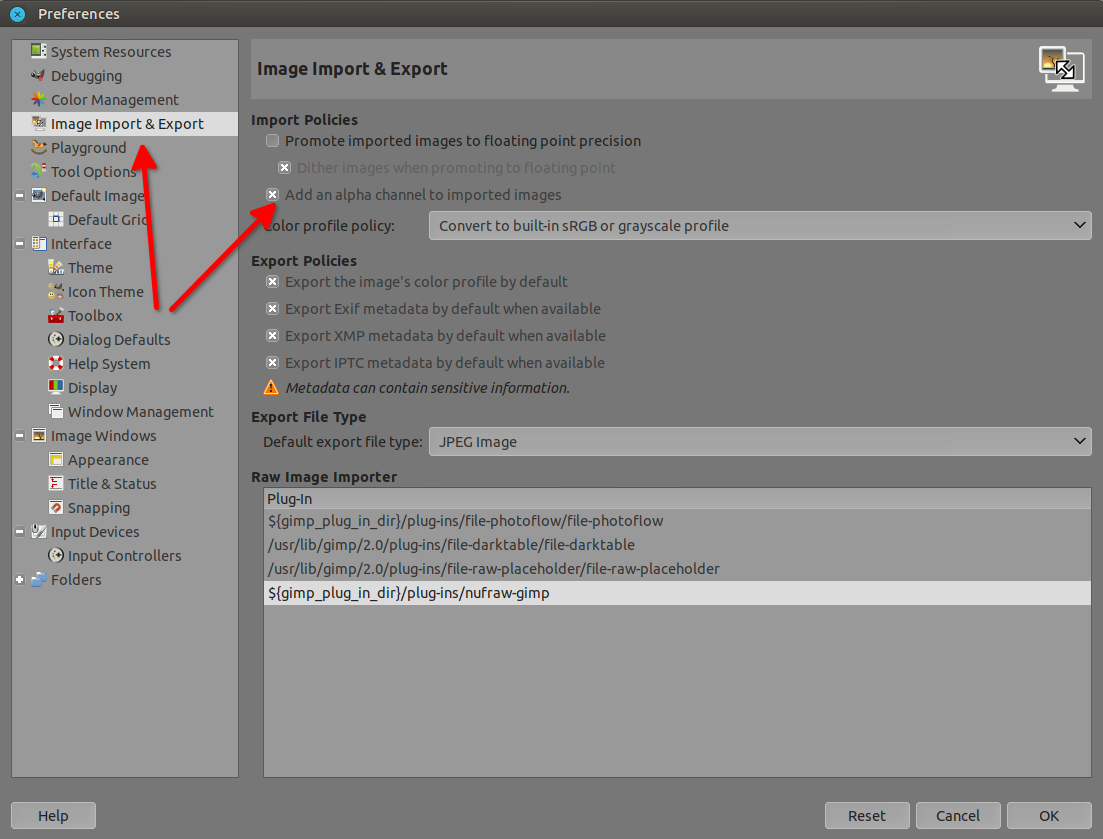Click the Toolbox icon
1103x839 pixels.
click(56, 315)
